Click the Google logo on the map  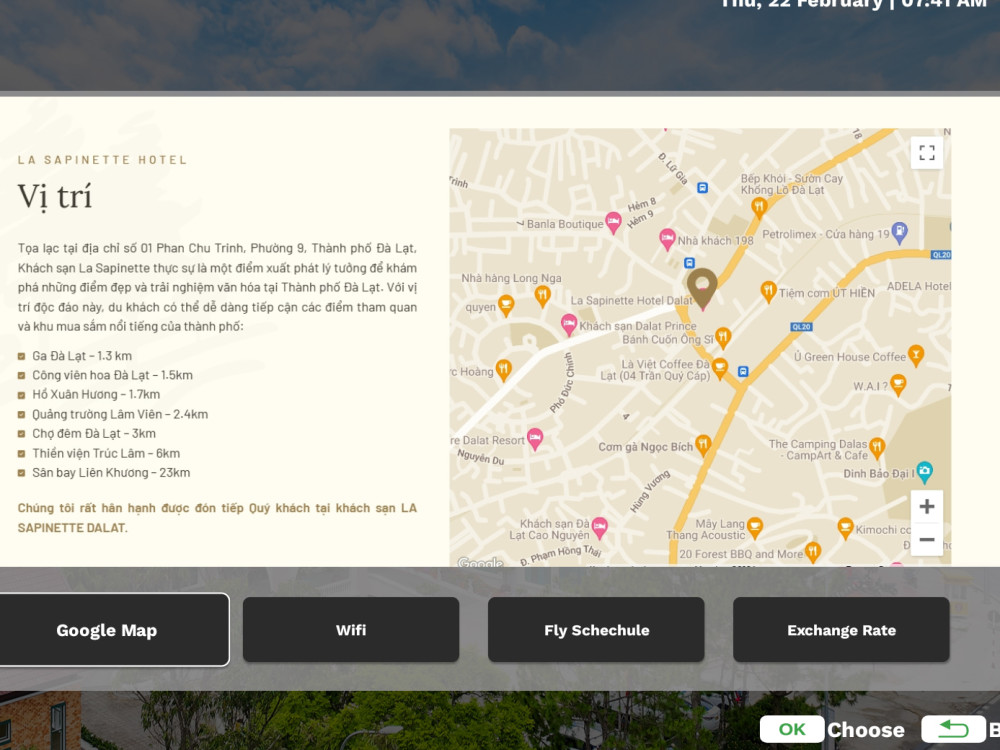click(x=480, y=562)
